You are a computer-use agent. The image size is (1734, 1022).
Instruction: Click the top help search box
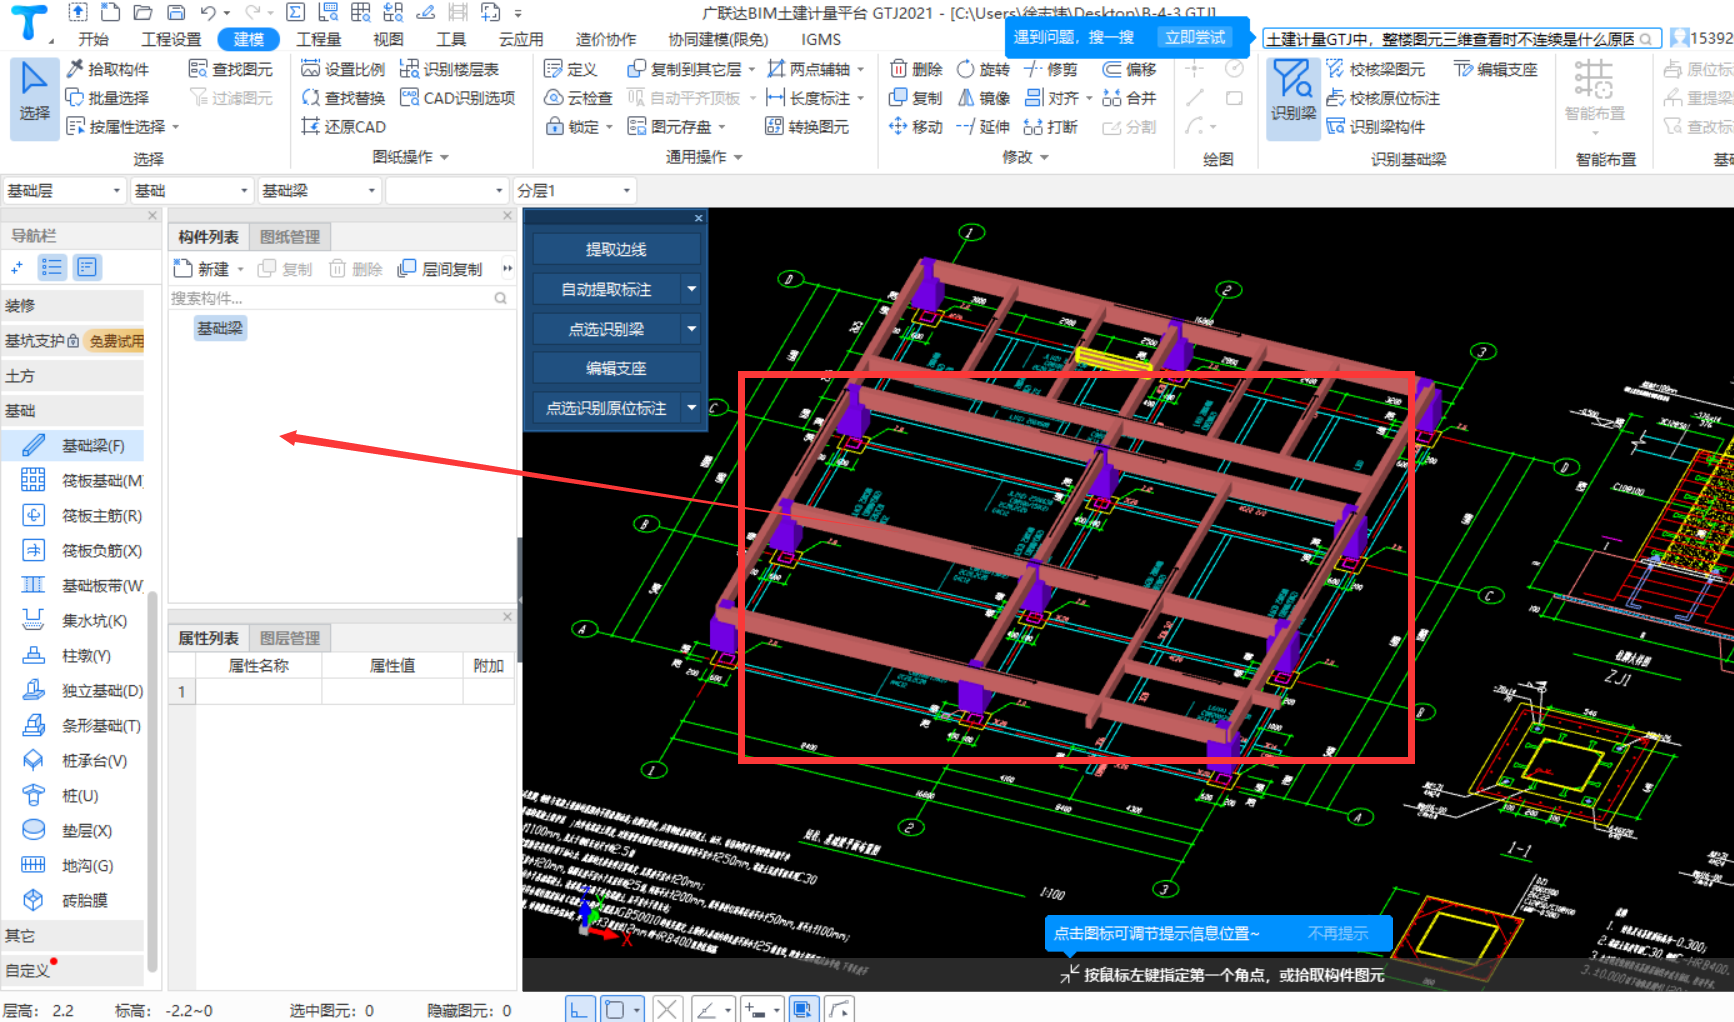click(x=1460, y=39)
